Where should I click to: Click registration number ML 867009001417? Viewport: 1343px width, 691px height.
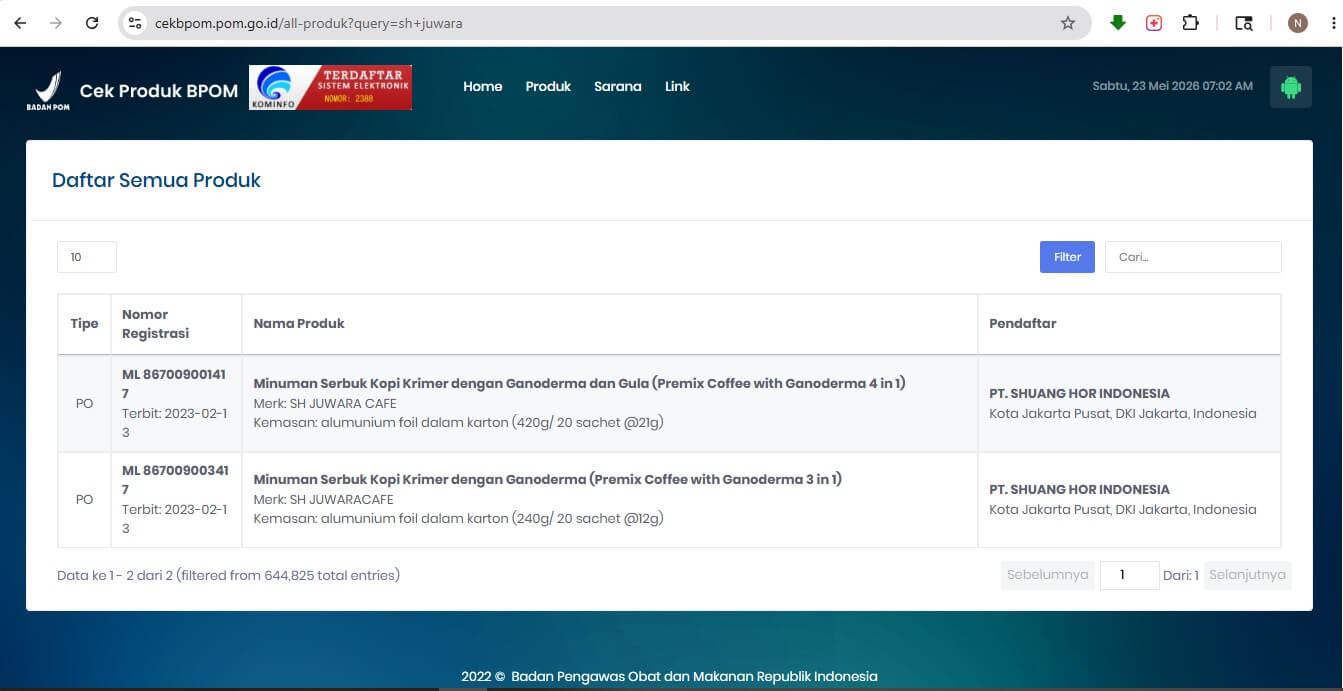pyautogui.click(x=174, y=384)
